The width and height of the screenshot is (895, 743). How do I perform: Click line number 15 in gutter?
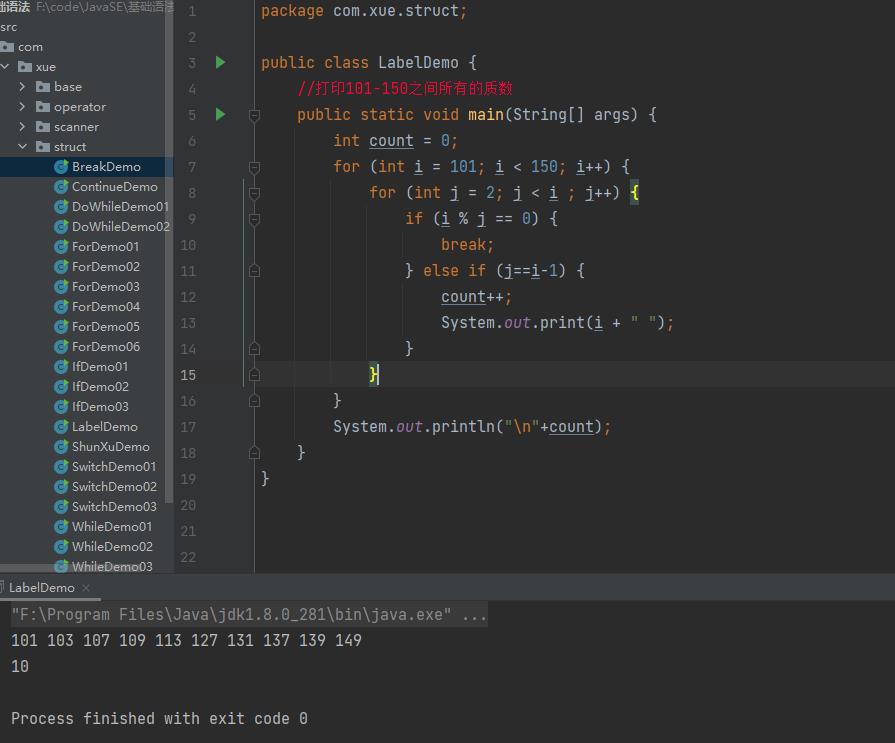[x=188, y=375]
